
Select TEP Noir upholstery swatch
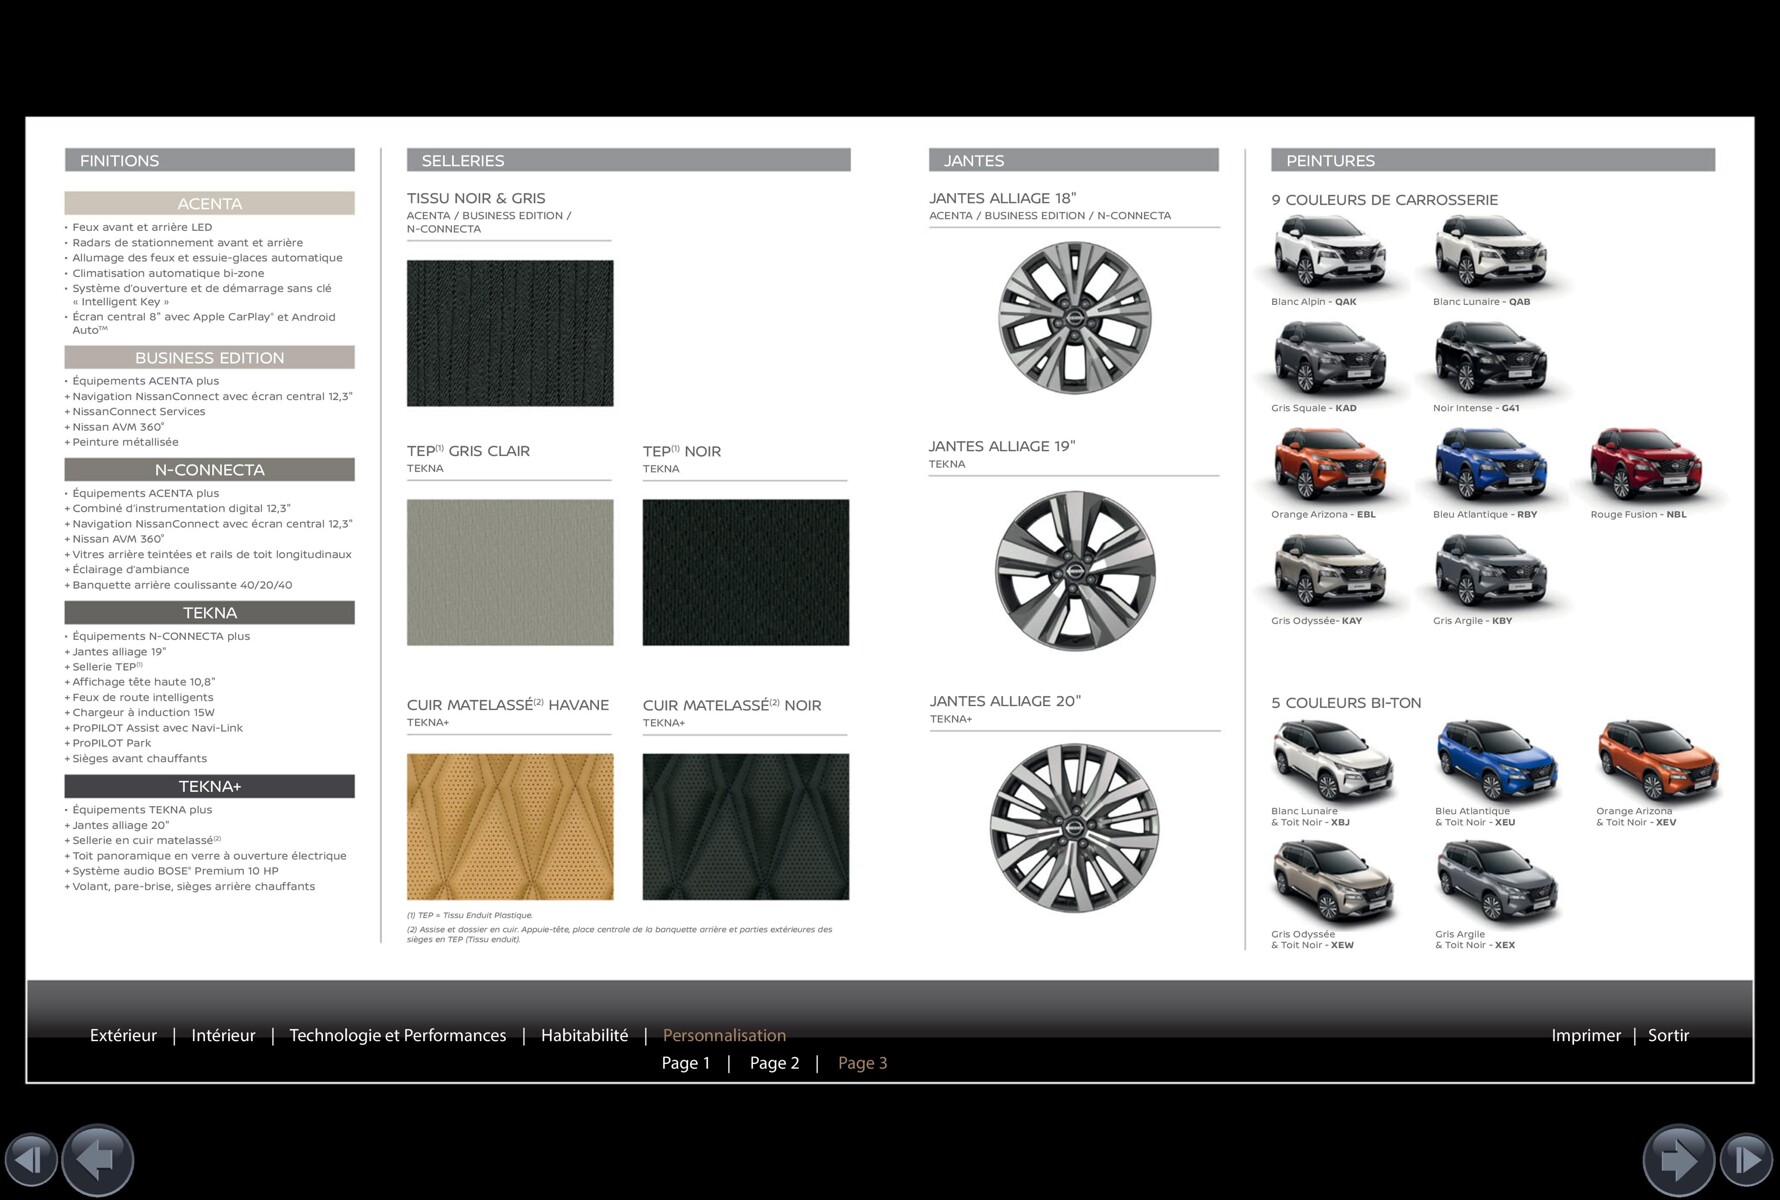(x=746, y=572)
